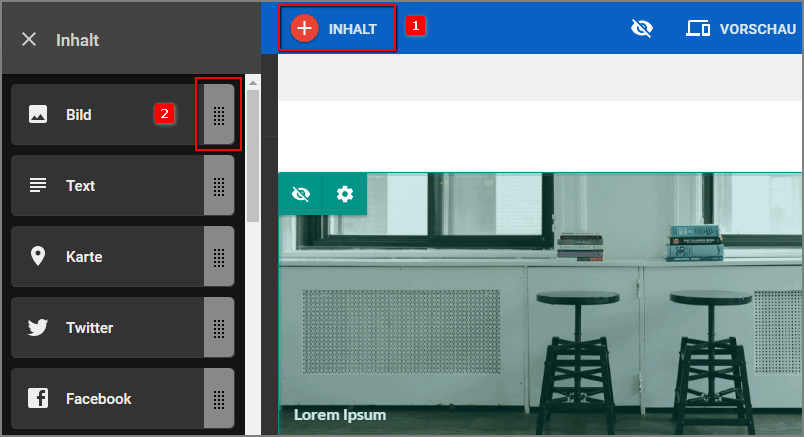Select the Text lines icon
The image size is (804, 437).
(x=38, y=185)
